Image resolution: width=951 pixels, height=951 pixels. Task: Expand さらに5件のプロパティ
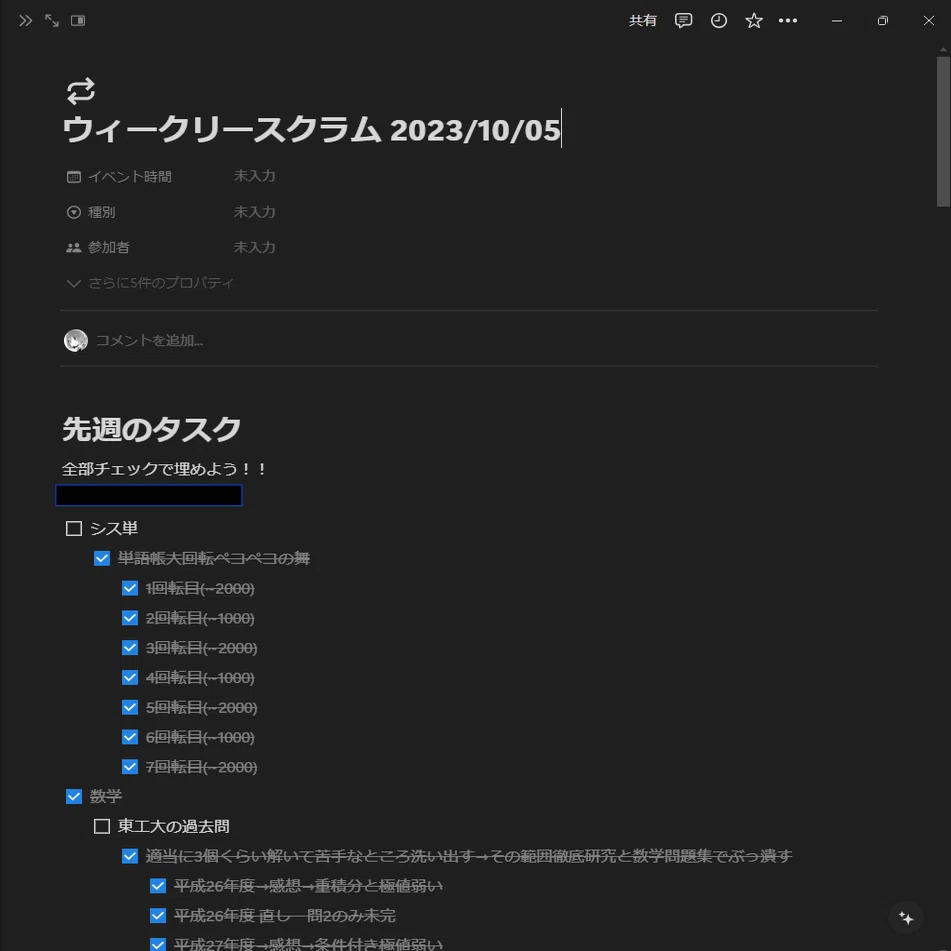click(150, 283)
